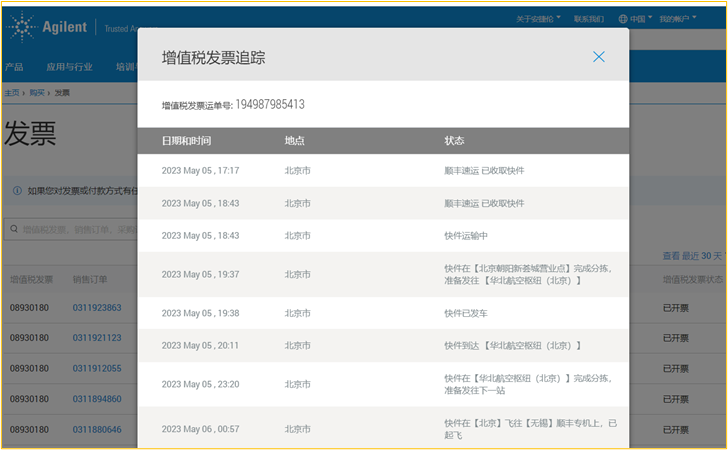Screen dimensions: 728x450
Task: Click the 联系我们 link
Action: [x=590, y=19]
